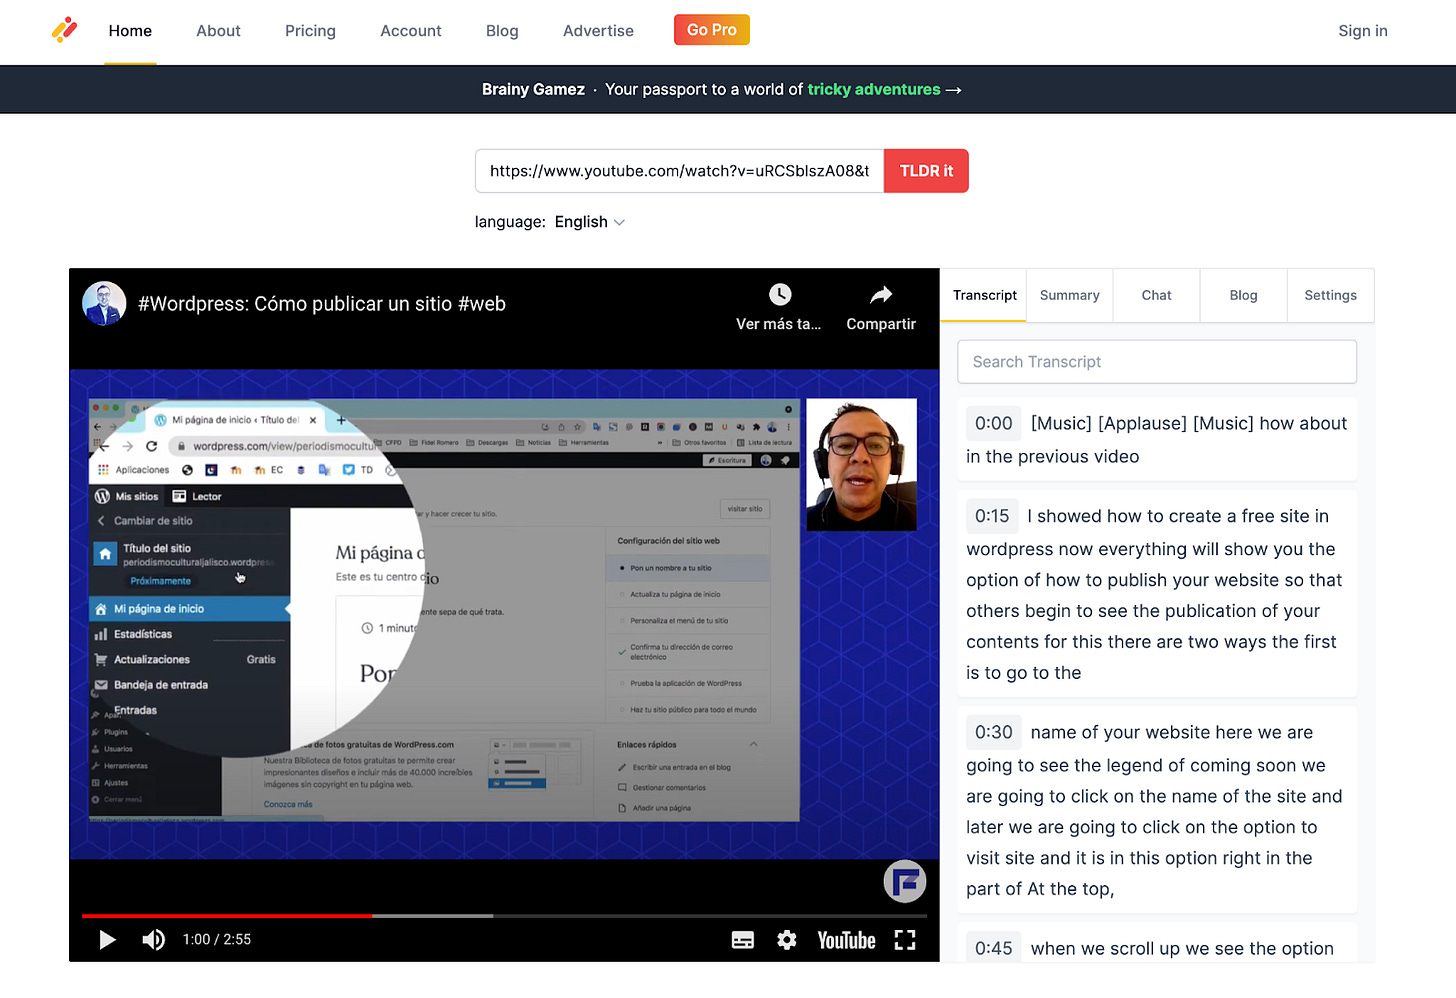1456x998 pixels.
Task: Jump to 0:00 transcript timestamp
Action: tap(993, 424)
